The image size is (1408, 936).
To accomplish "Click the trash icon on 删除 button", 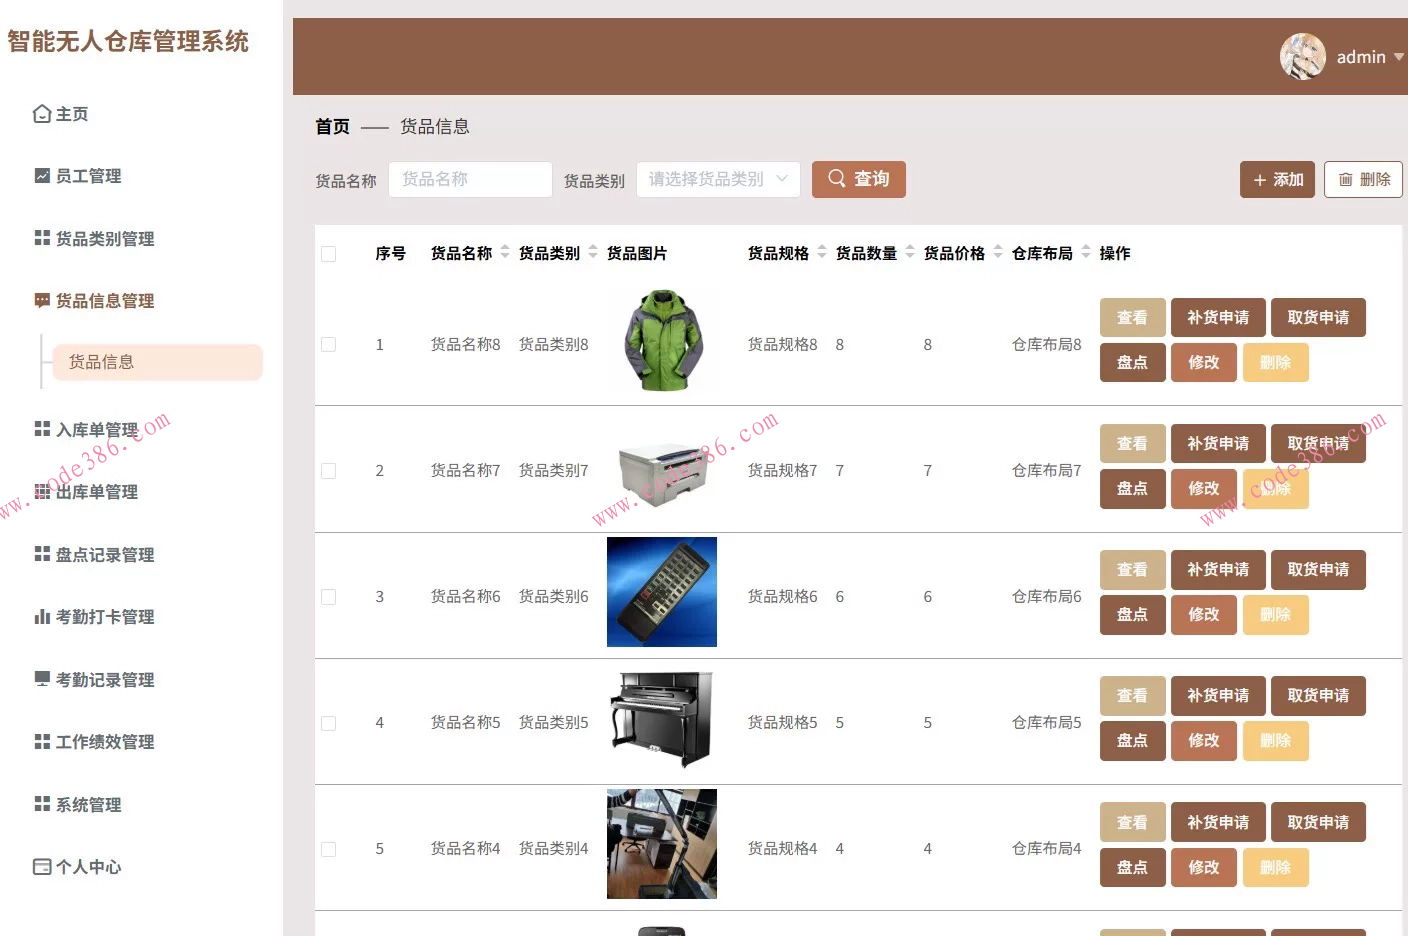I will pos(1345,179).
